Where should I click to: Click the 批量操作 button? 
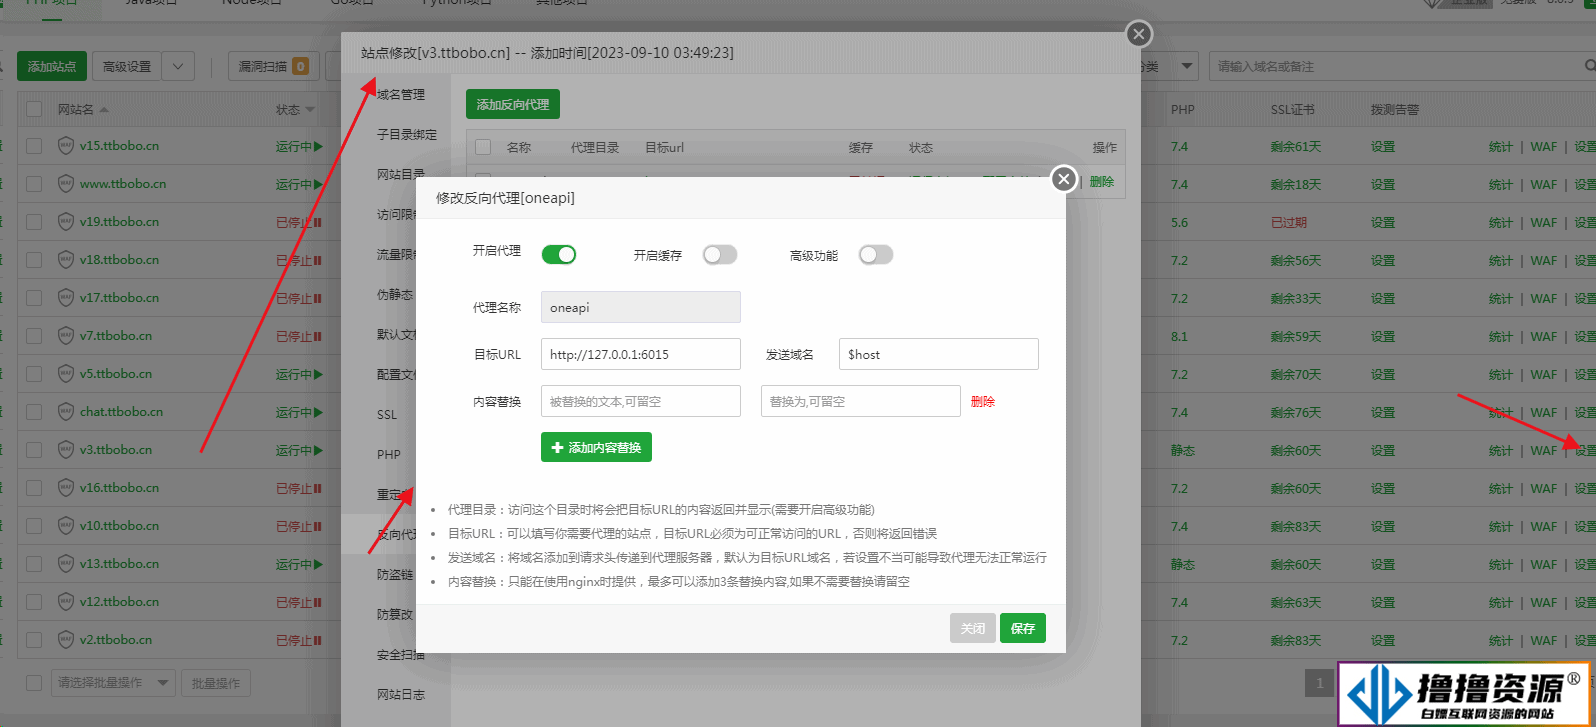tap(216, 683)
